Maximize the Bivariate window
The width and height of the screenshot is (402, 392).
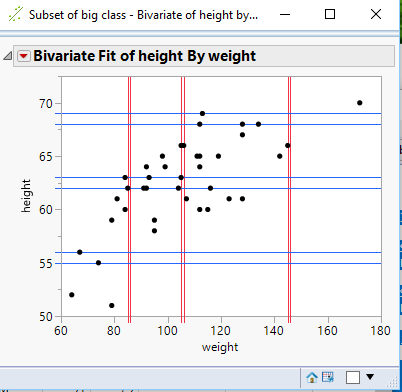click(330, 14)
